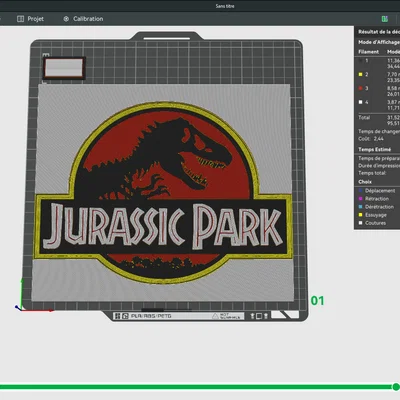Select filament 1 black color swatch
Image resolution: width=400 pixels, height=400 pixels.
[x=360, y=61]
